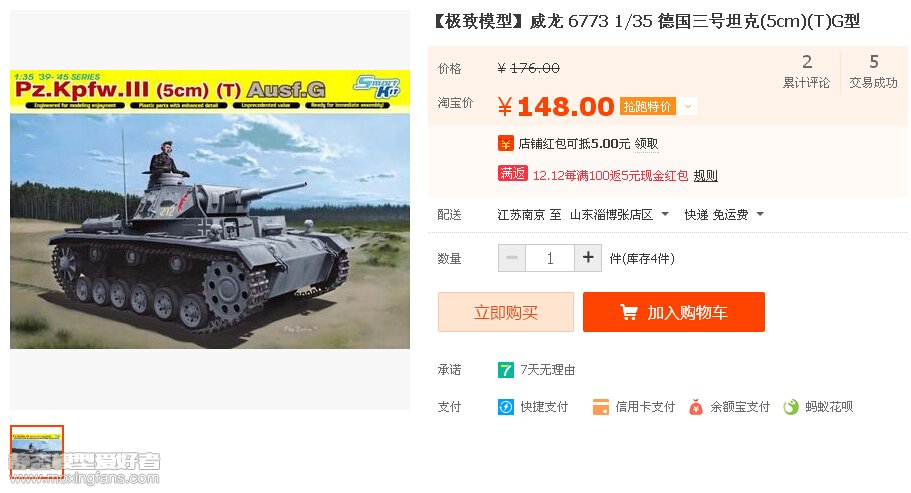Click the 余额宝支付 payment icon
This screenshot has height=493, width=911.
coord(695,407)
